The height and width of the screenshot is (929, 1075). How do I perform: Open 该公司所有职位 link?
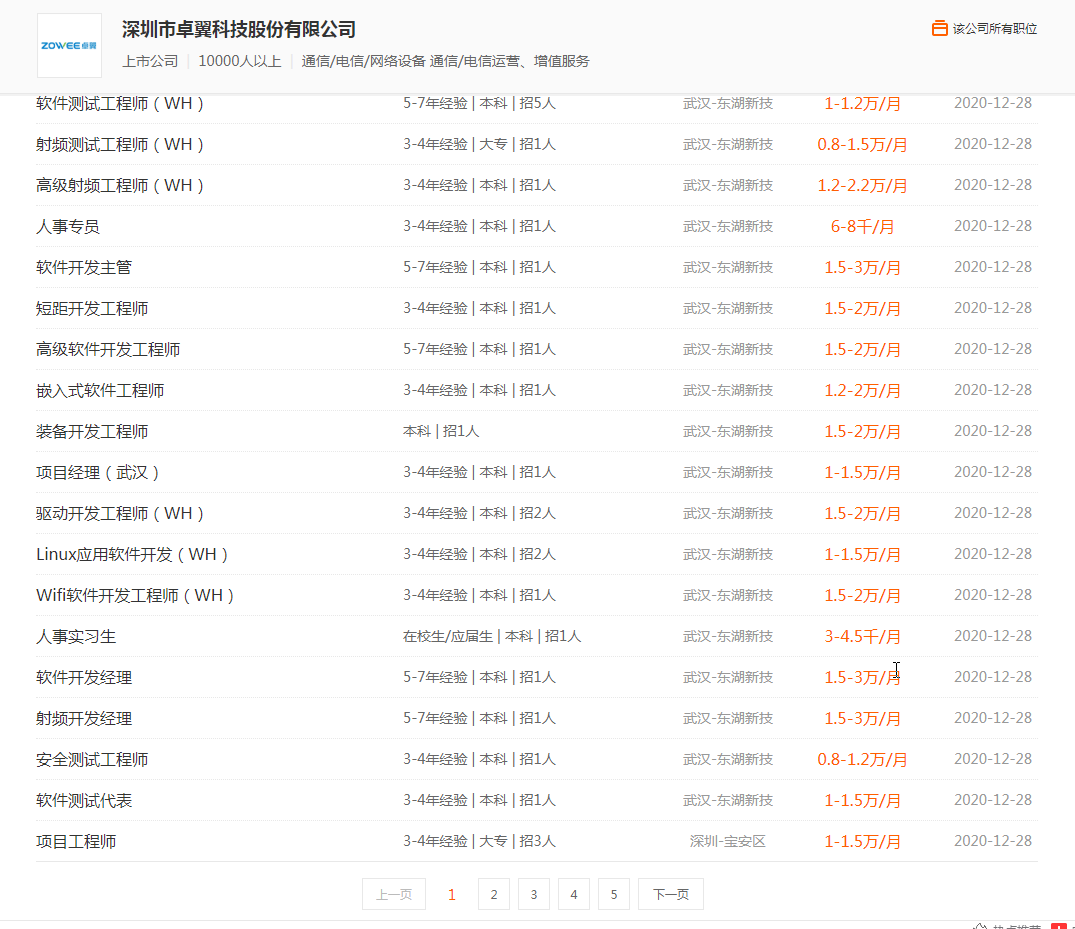click(x=995, y=29)
